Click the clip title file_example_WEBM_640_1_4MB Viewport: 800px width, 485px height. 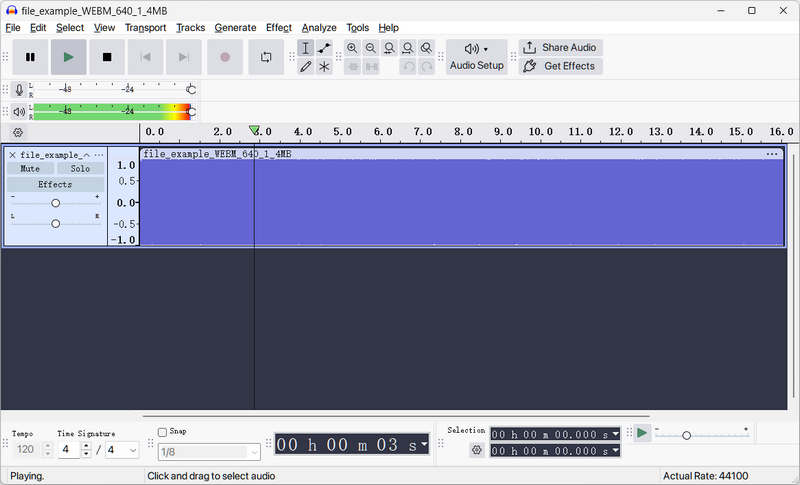point(217,154)
